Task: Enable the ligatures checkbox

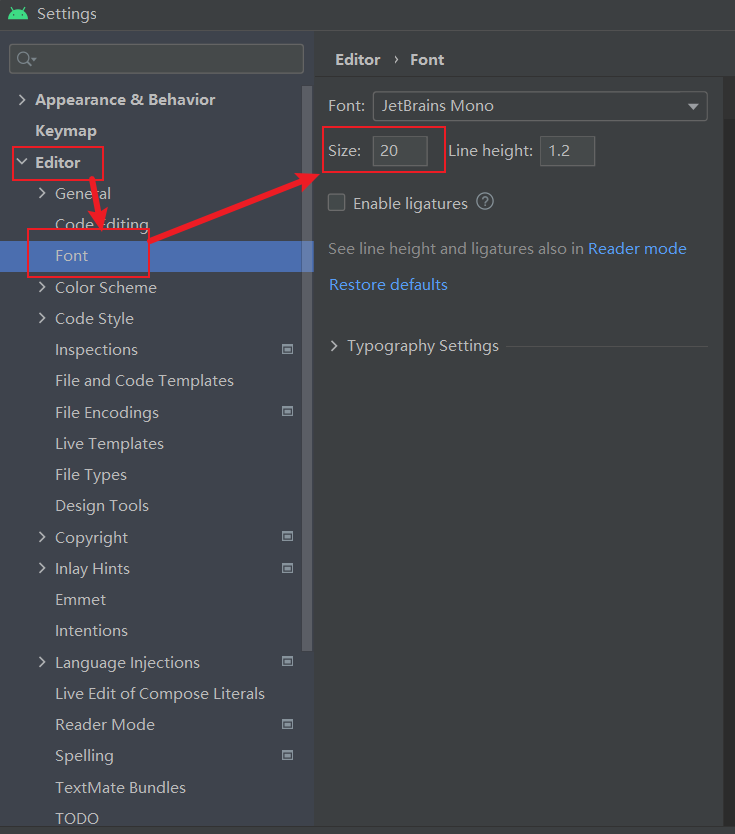Action: (x=337, y=203)
